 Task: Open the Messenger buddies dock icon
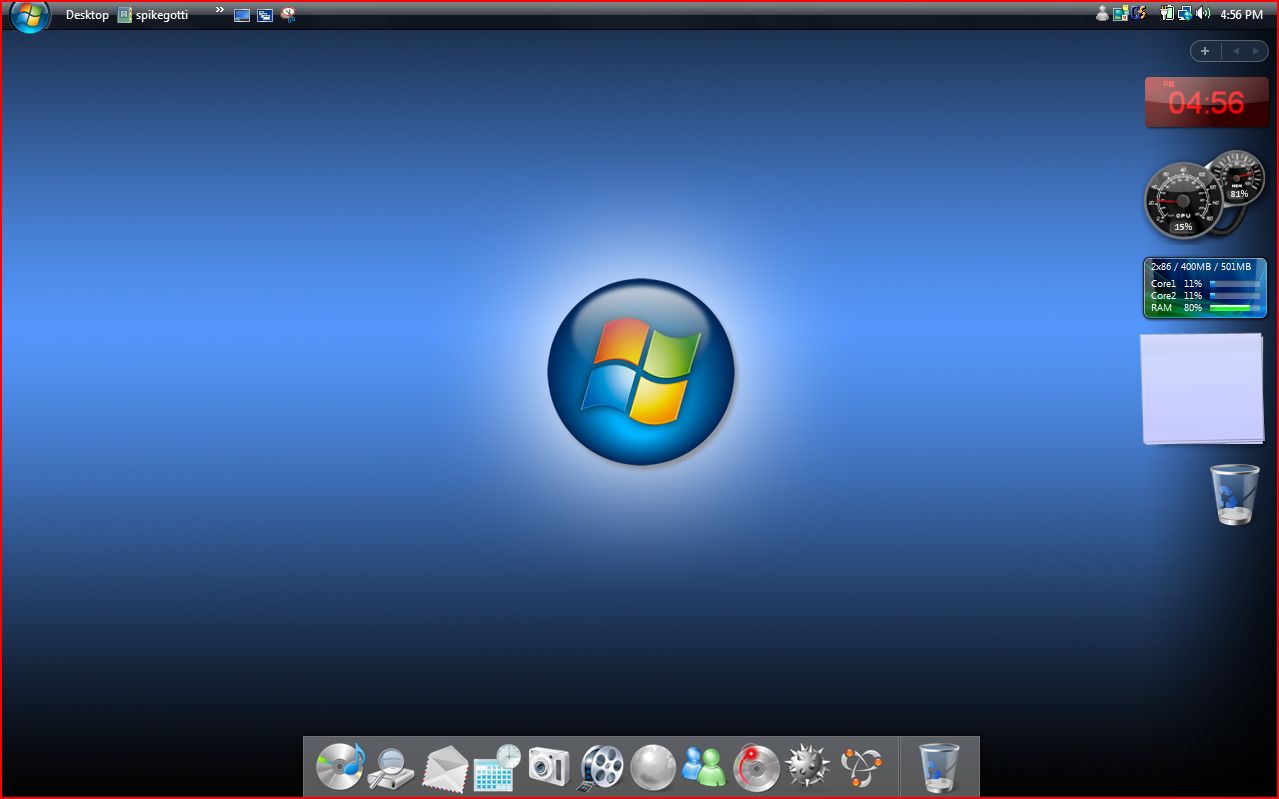(x=705, y=767)
